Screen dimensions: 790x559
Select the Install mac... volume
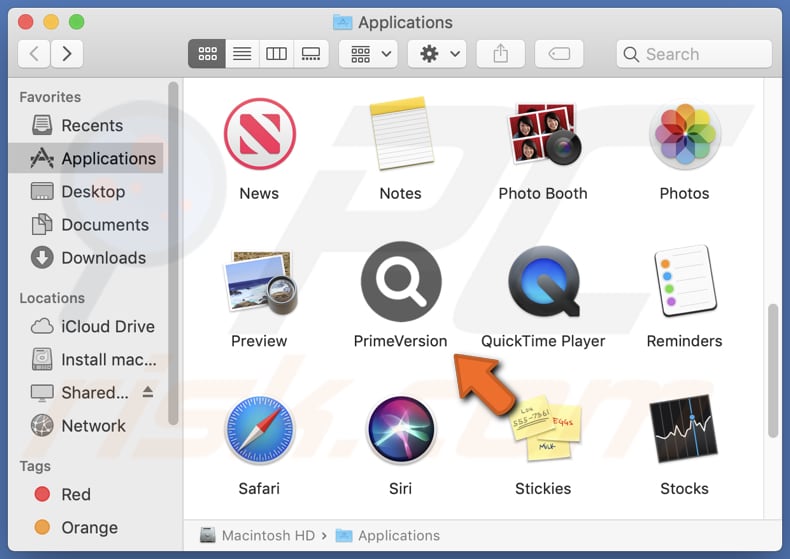[86, 360]
